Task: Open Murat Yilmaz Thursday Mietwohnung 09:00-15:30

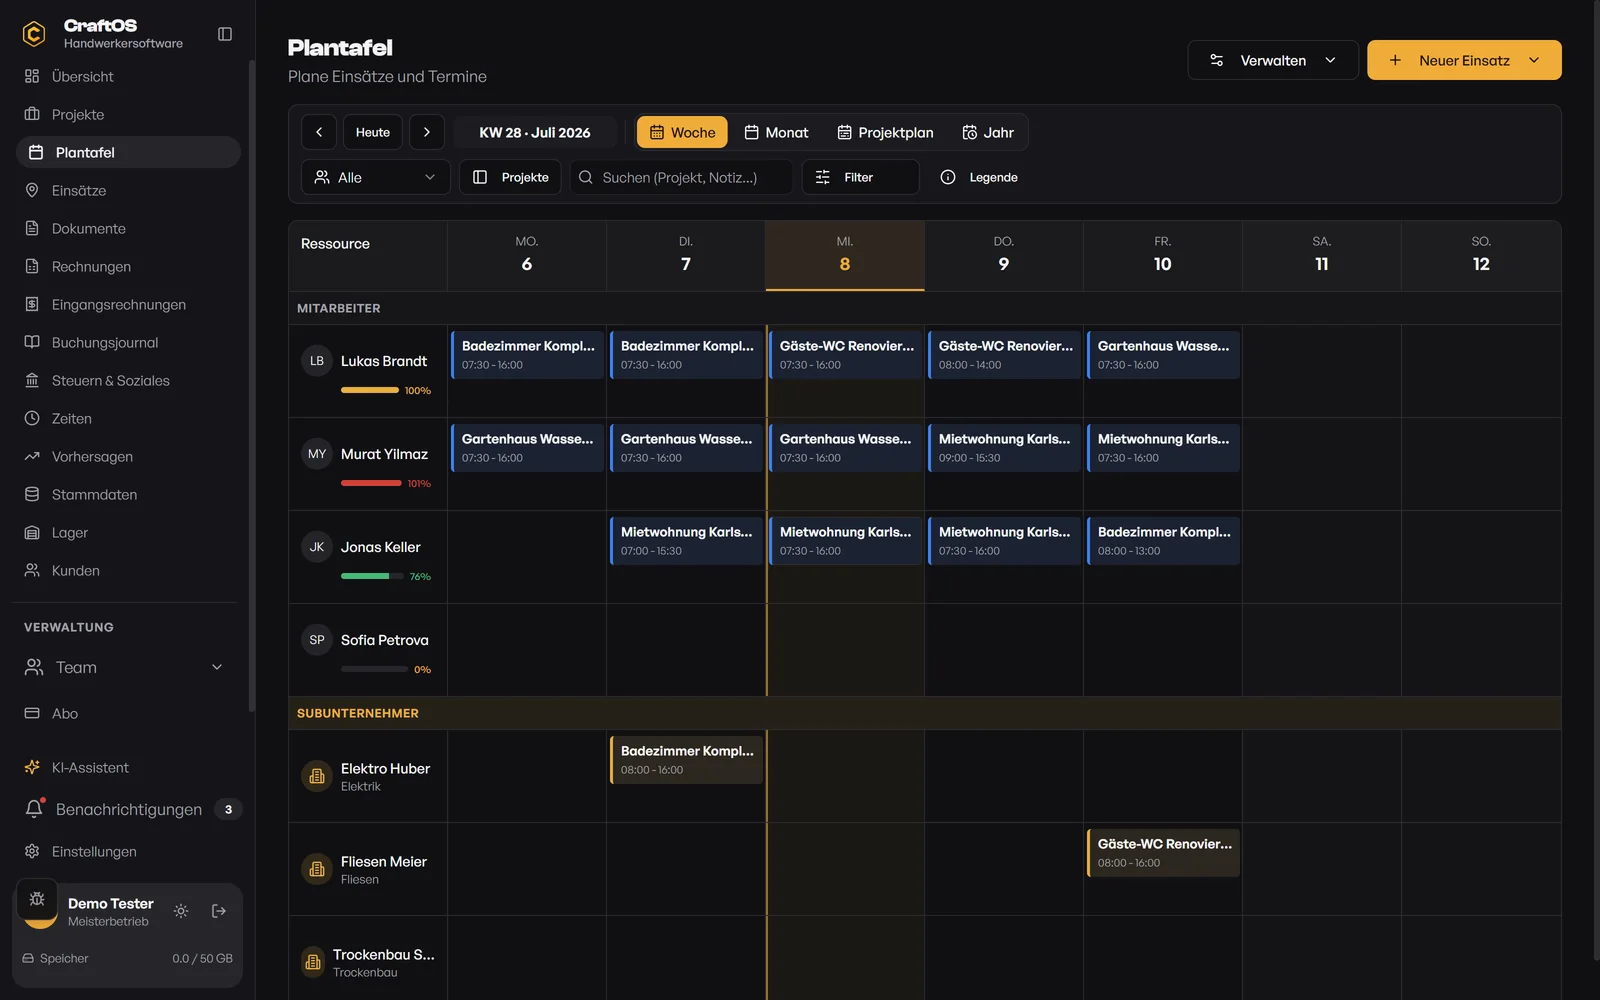Action: point(1004,448)
